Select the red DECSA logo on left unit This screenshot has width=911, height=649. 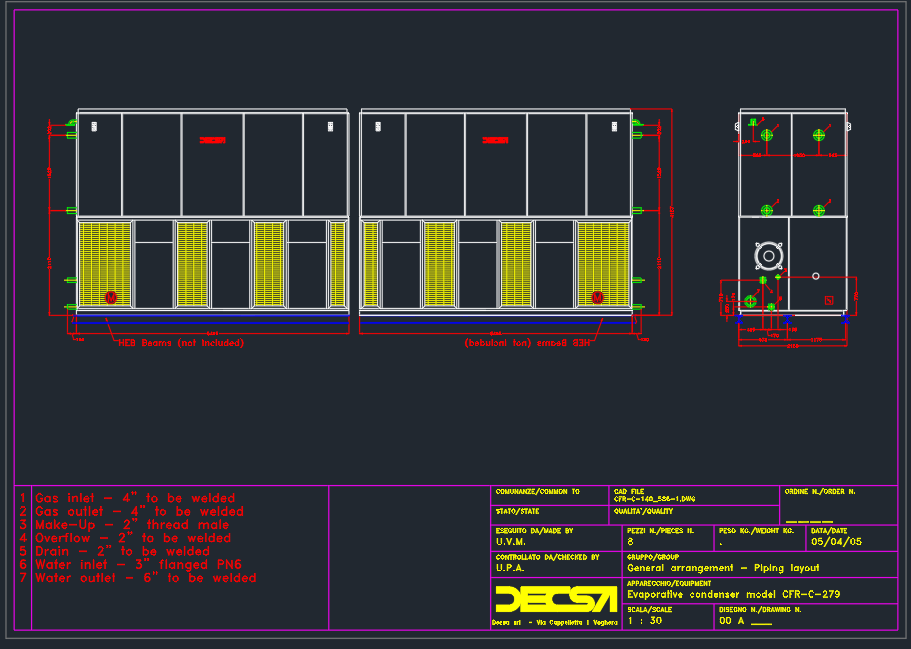(212, 140)
